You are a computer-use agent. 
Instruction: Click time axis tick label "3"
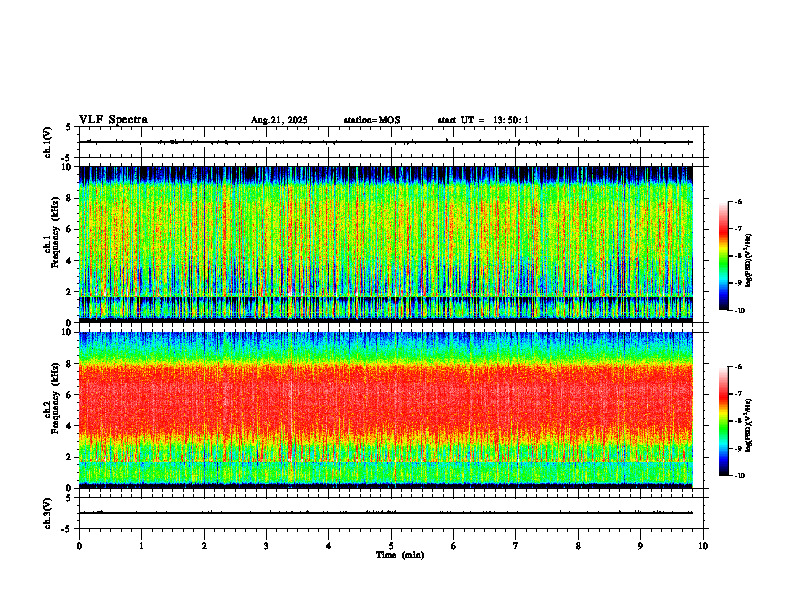click(x=266, y=546)
